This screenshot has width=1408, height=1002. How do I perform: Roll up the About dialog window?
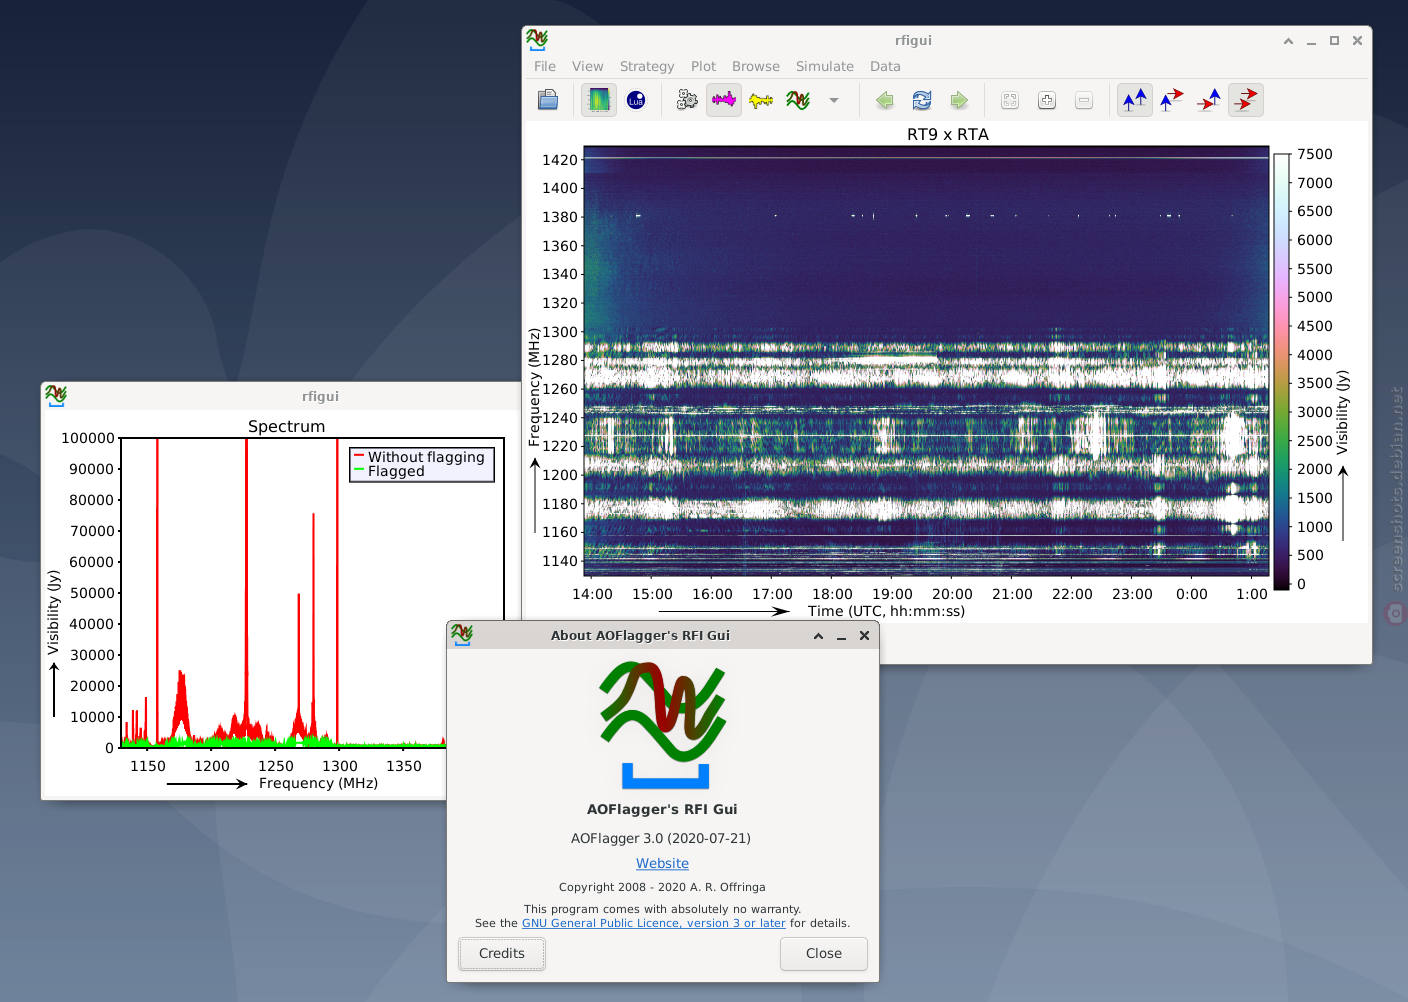coord(818,636)
